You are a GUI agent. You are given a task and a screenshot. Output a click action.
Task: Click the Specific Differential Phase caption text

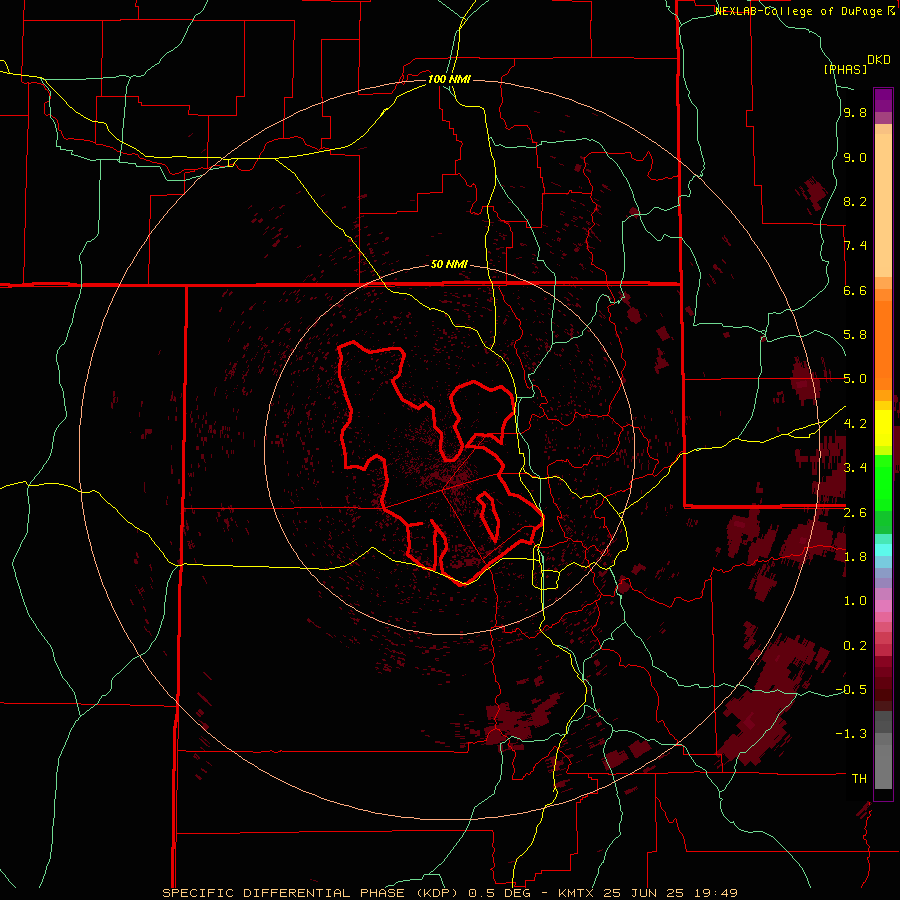450,893
